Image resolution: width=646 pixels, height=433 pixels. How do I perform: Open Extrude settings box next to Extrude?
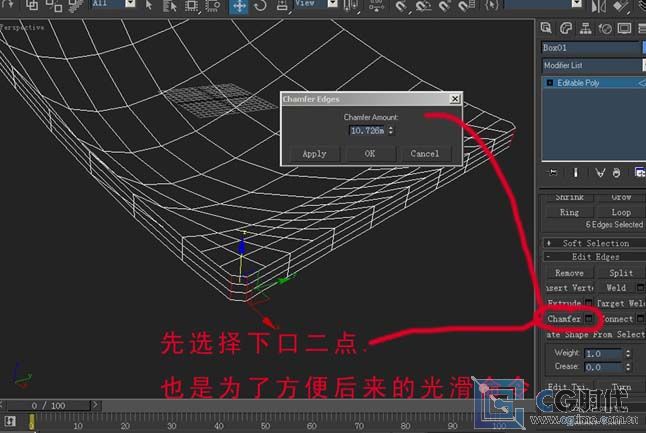[589, 302]
